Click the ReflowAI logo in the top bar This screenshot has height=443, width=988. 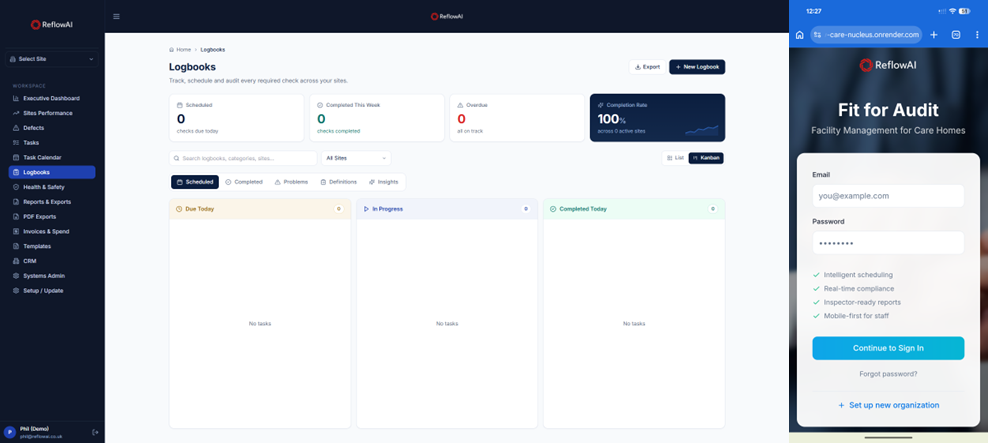click(x=447, y=16)
